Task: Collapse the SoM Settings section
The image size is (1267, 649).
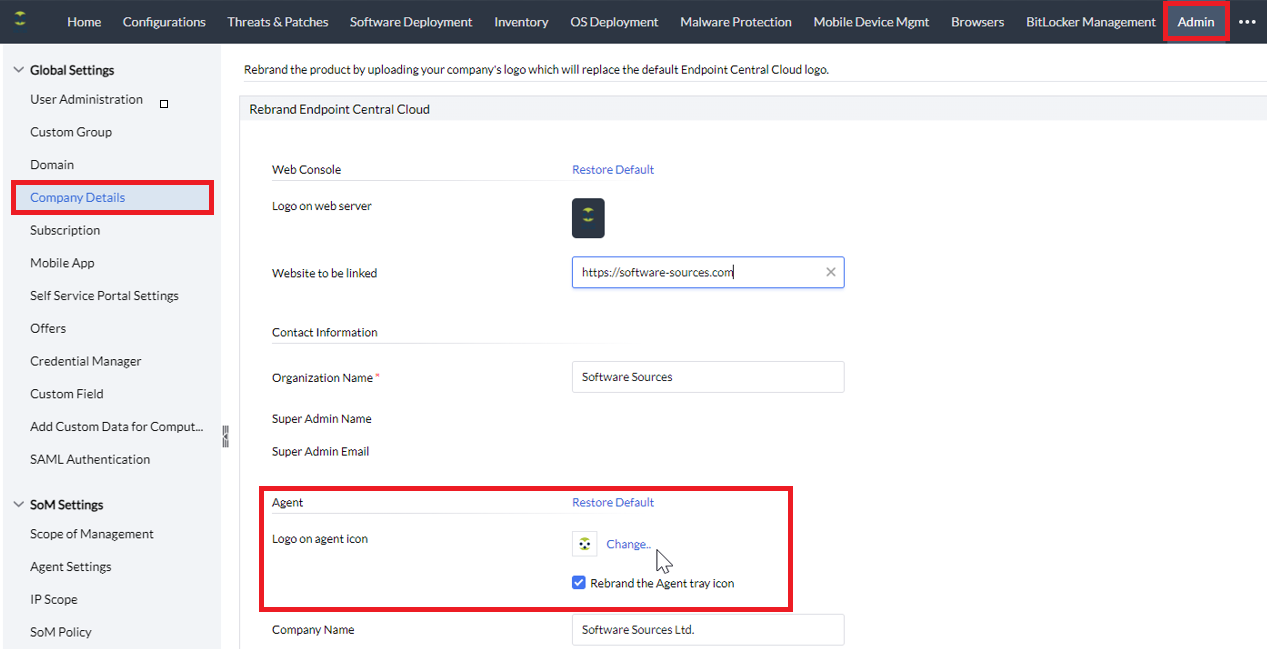Action: point(18,505)
